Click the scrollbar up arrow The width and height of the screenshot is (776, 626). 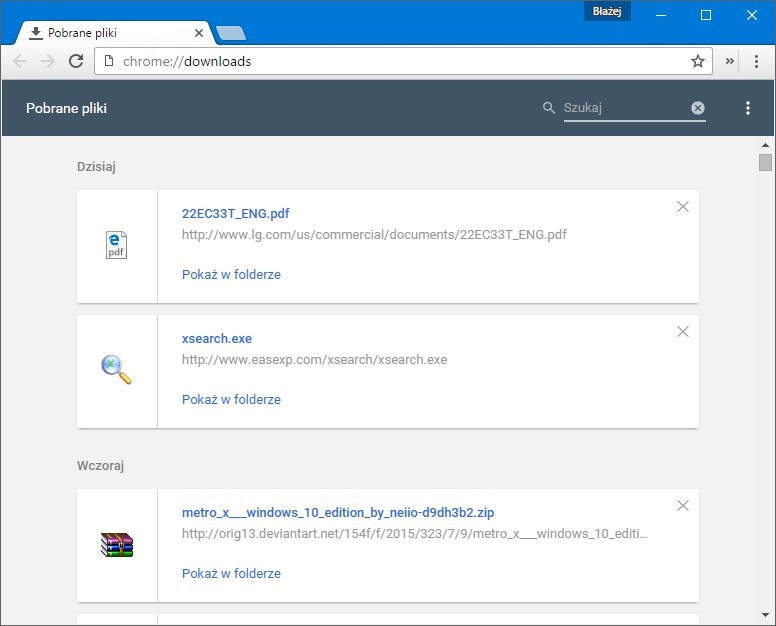click(x=765, y=145)
